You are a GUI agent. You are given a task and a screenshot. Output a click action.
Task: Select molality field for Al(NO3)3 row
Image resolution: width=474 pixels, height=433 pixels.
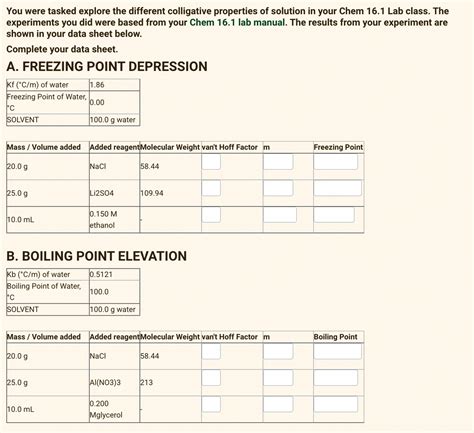[278, 378]
